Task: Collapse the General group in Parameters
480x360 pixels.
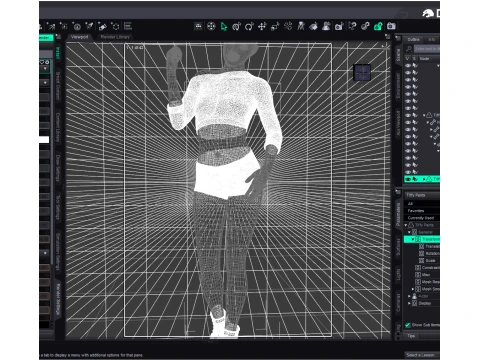Action: pos(409,232)
